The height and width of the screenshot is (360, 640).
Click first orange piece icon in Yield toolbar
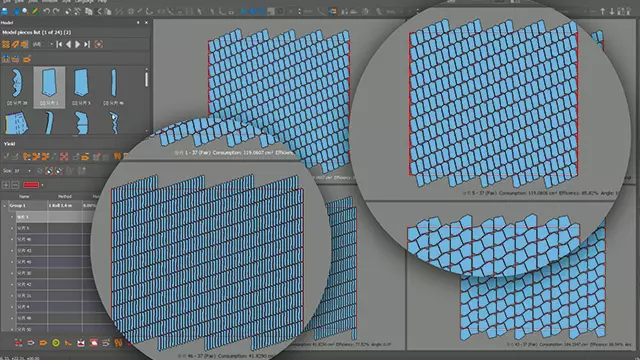27,156
